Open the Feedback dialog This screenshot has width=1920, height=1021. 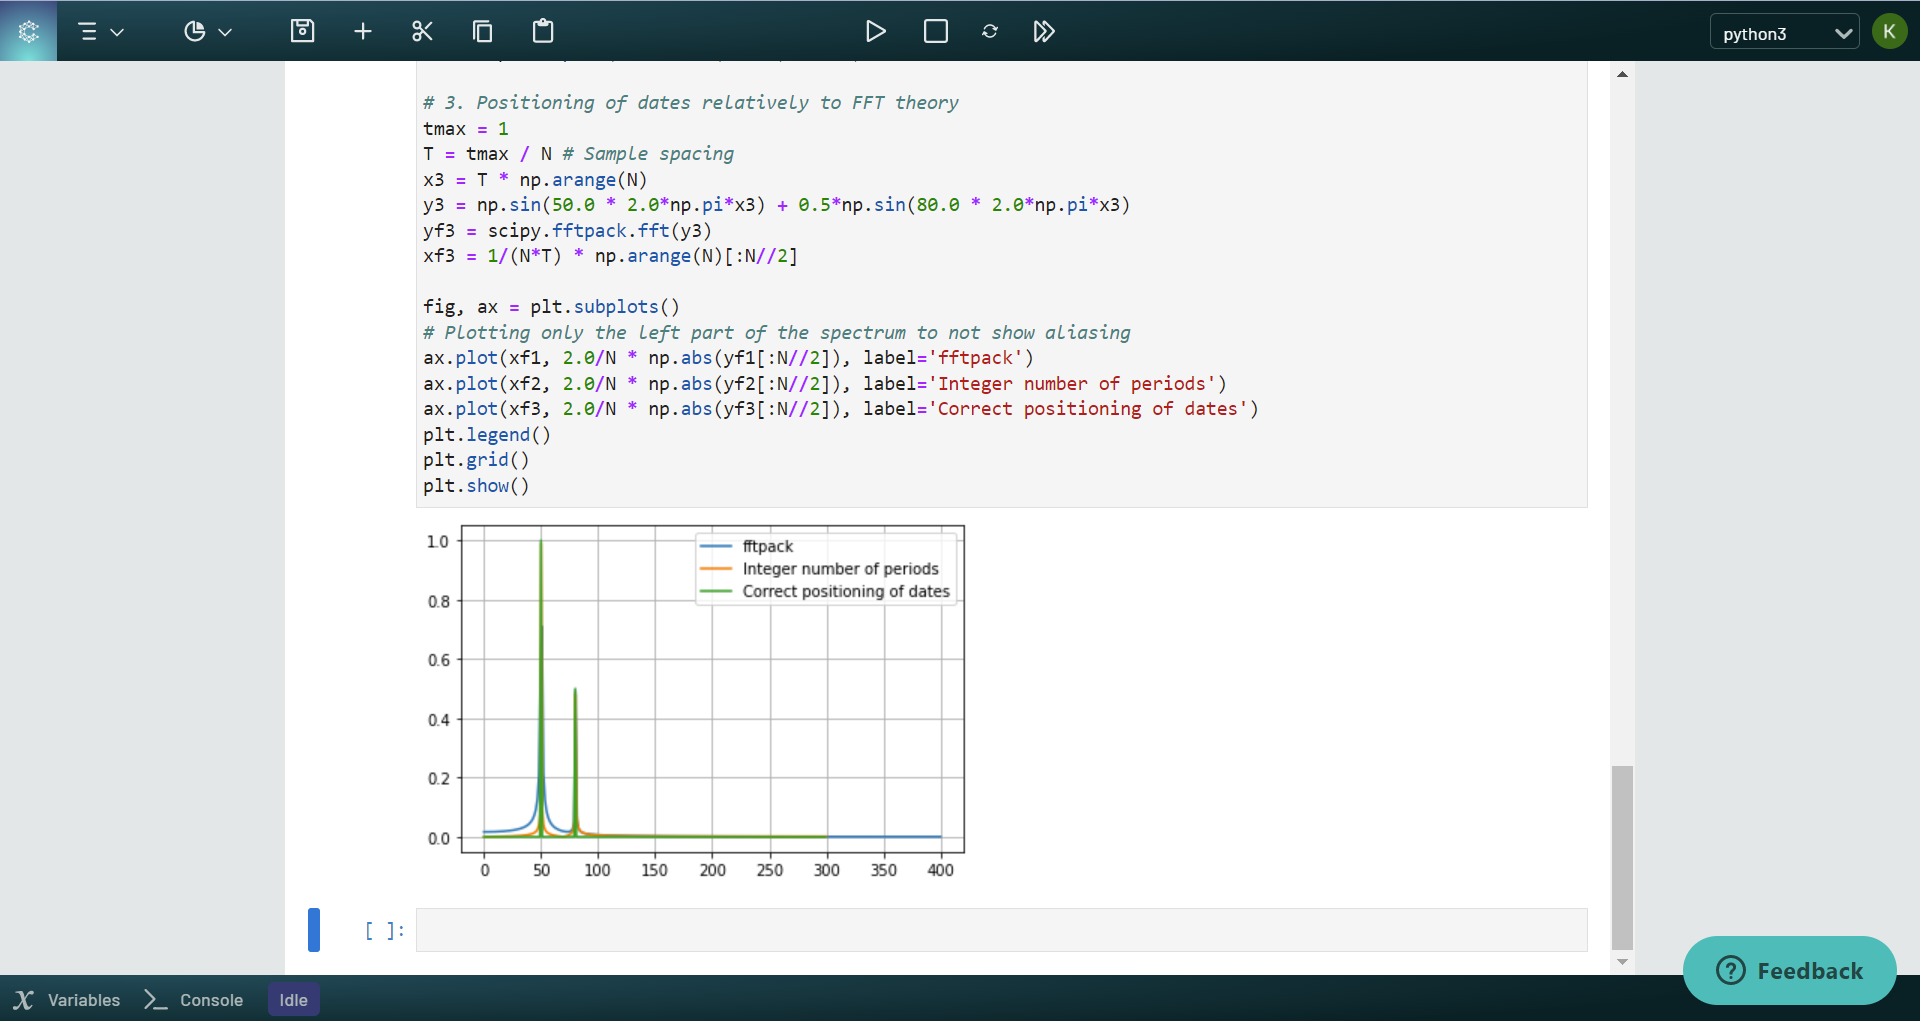[x=1790, y=970]
